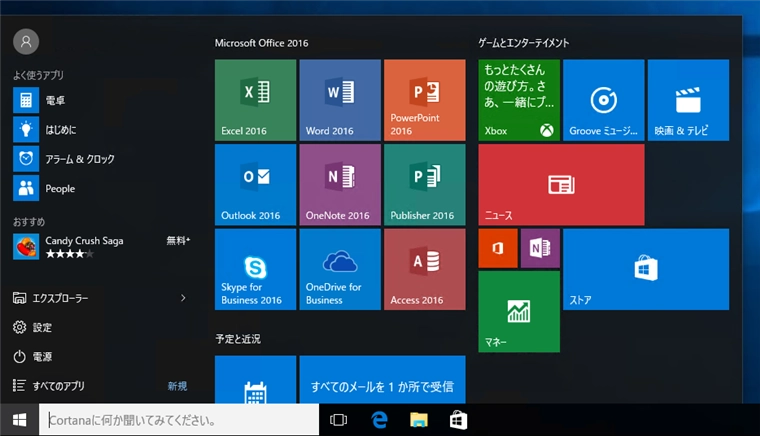This screenshot has width=760, height=436.
Task: Open エクスプローラー from Start menu
Action: tap(51, 298)
